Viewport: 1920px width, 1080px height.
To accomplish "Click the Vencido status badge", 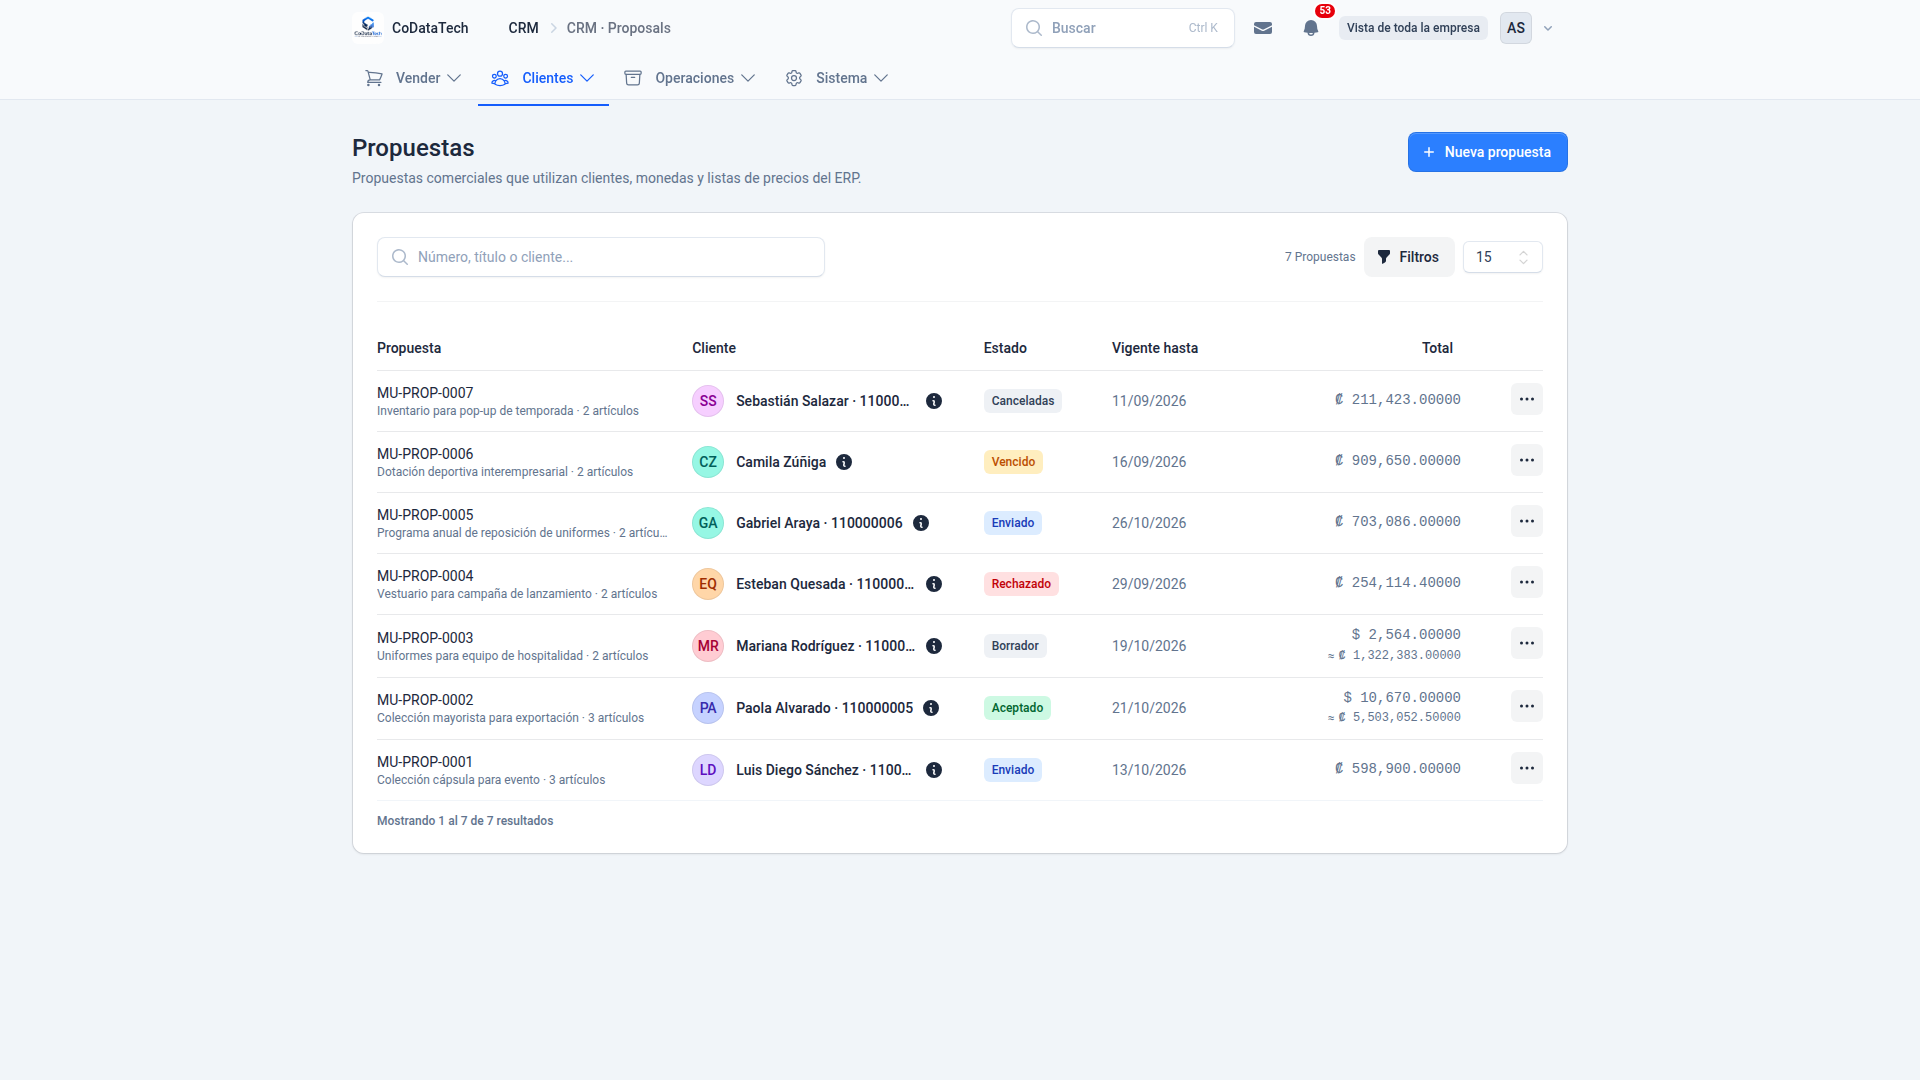I will (x=1013, y=462).
